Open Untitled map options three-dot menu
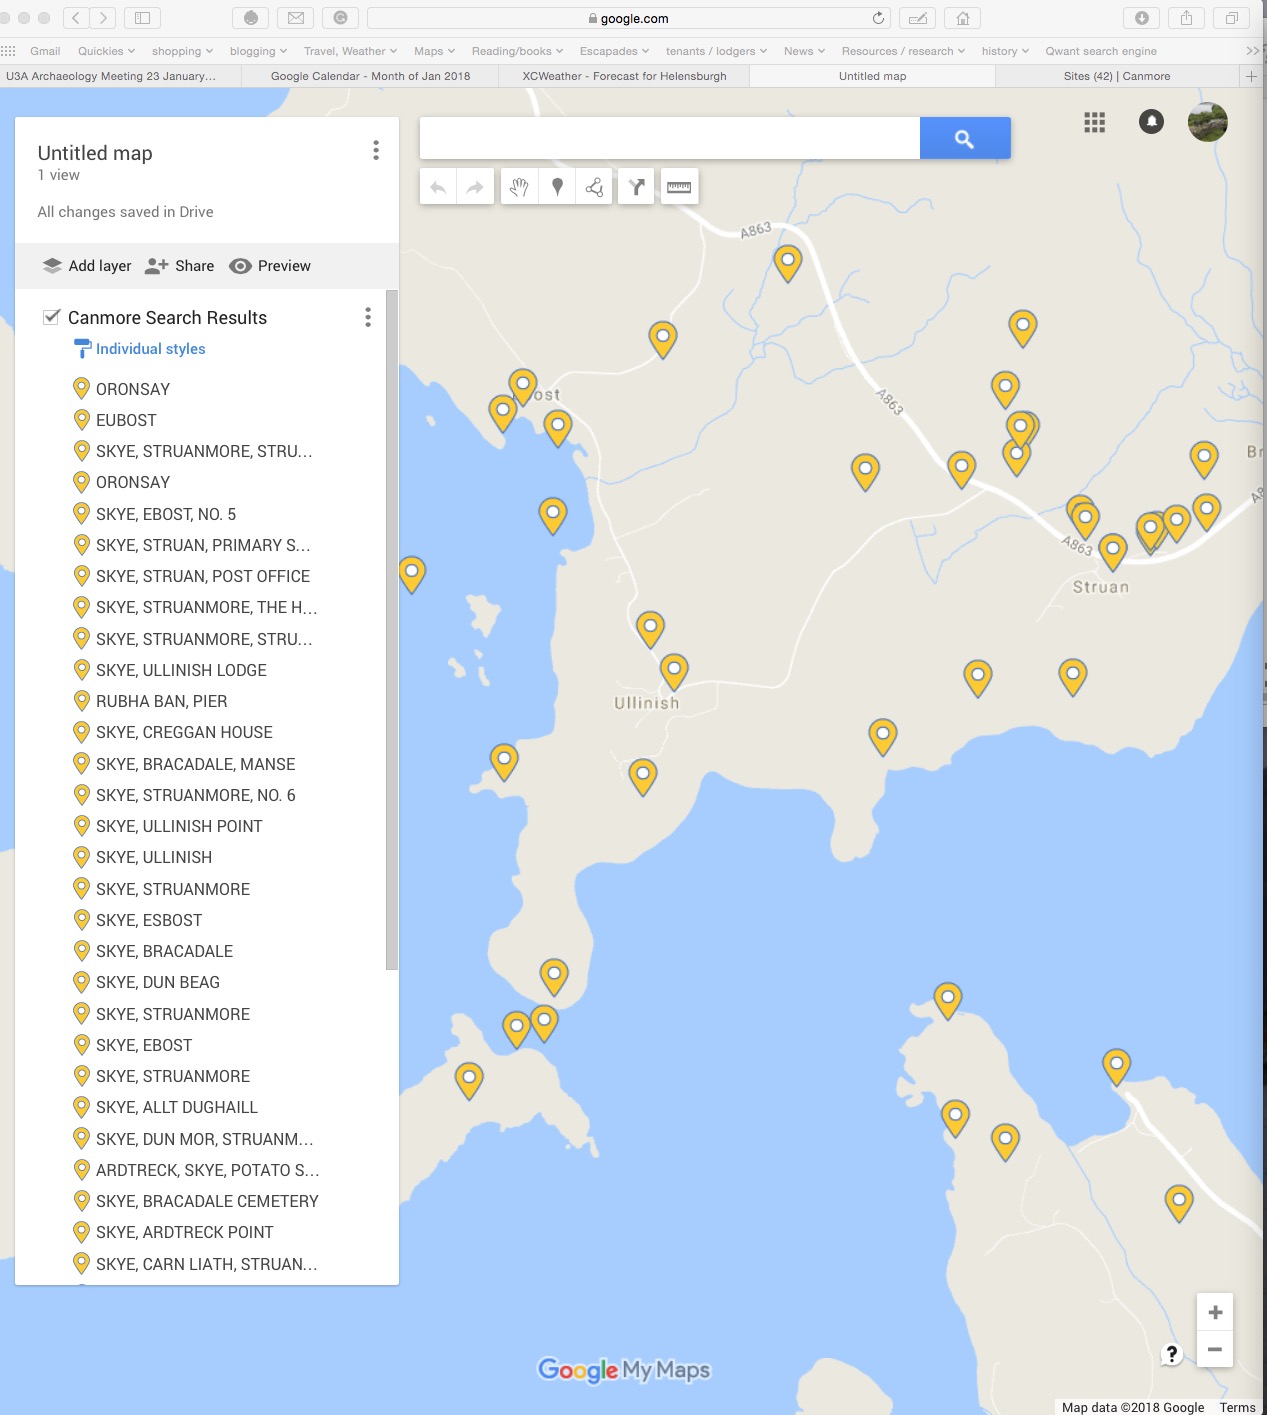This screenshot has width=1267, height=1415. click(x=376, y=150)
